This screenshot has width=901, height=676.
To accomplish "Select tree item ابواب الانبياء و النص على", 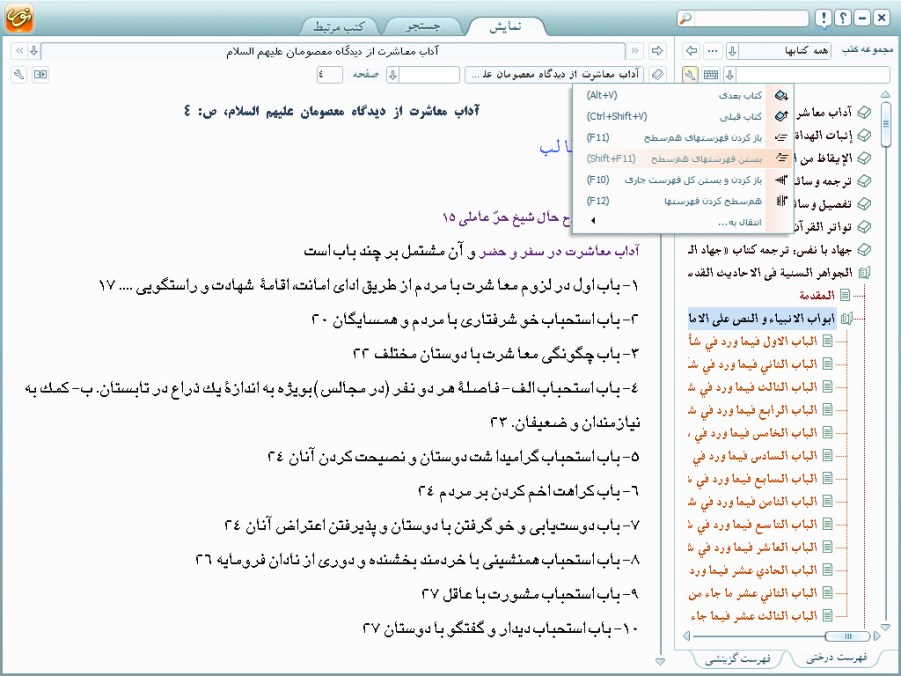I will tap(763, 318).
